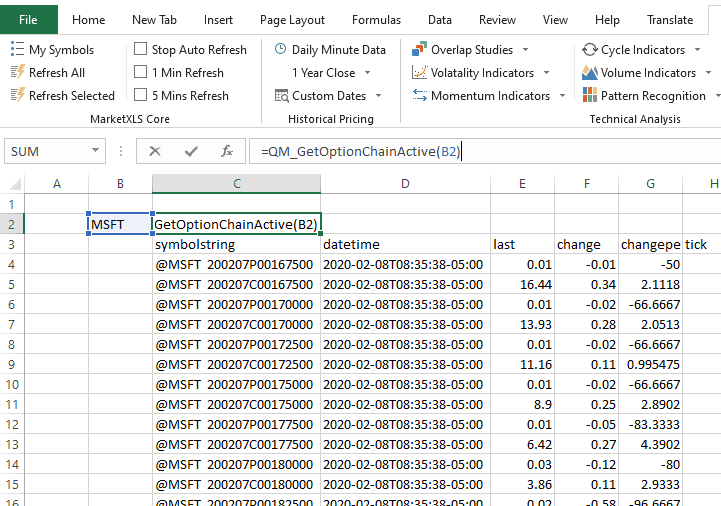
Task: Open the Momentum Indicators menu
Action: tap(490, 96)
